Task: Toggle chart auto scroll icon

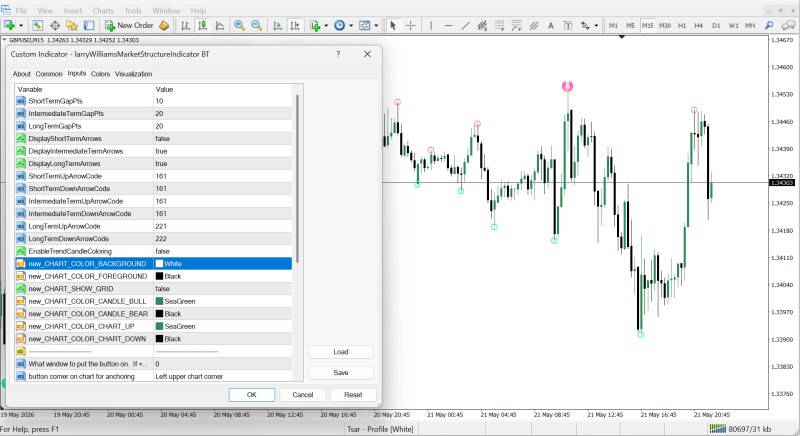Action: pos(277,25)
